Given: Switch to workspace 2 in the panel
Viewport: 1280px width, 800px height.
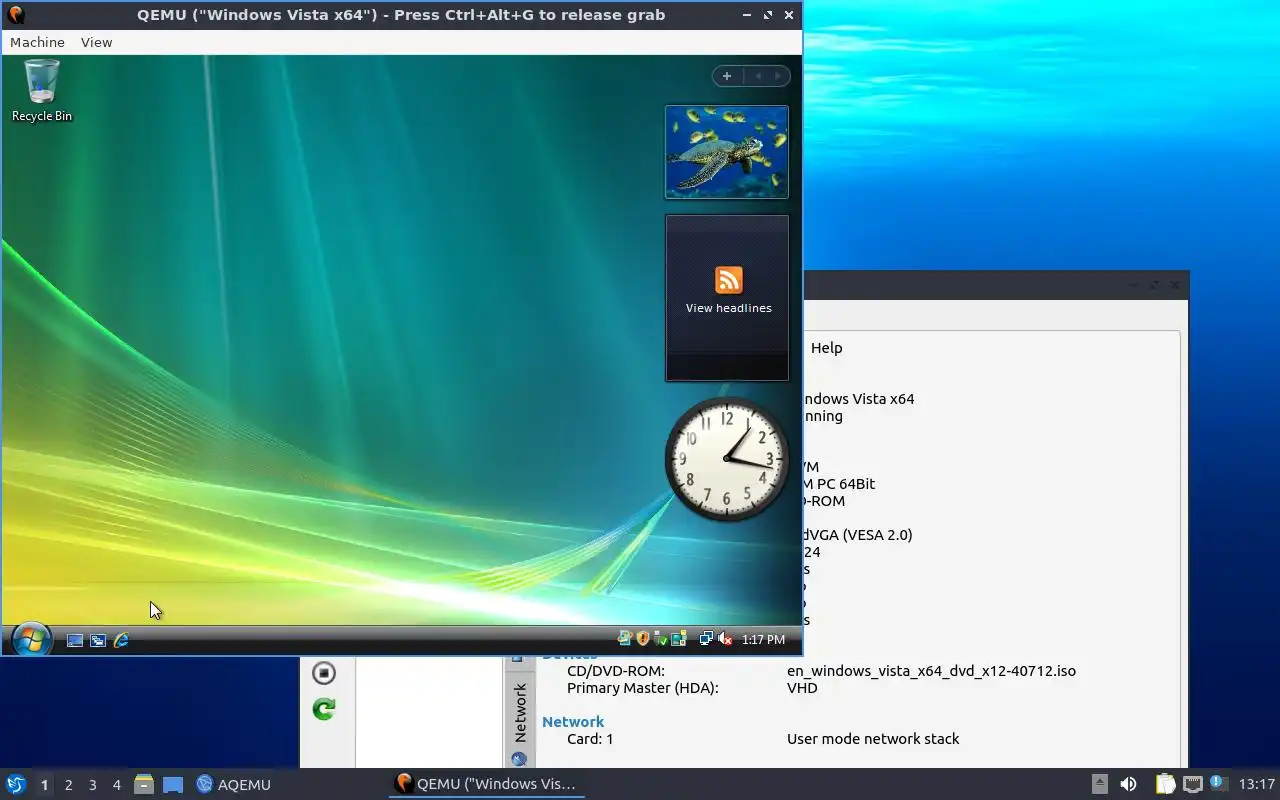Looking at the screenshot, I should 68,785.
